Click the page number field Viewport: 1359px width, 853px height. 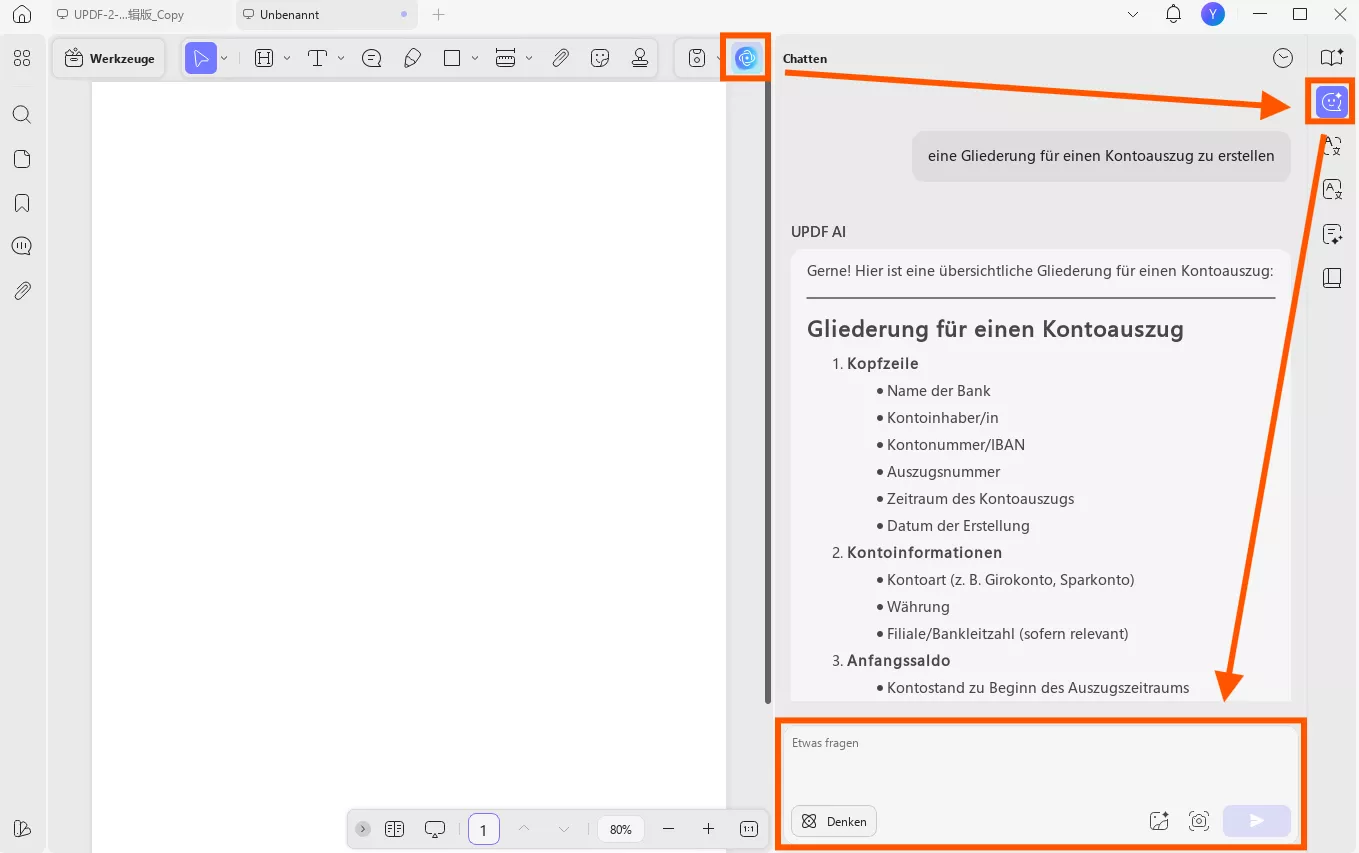tap(484, 829)
